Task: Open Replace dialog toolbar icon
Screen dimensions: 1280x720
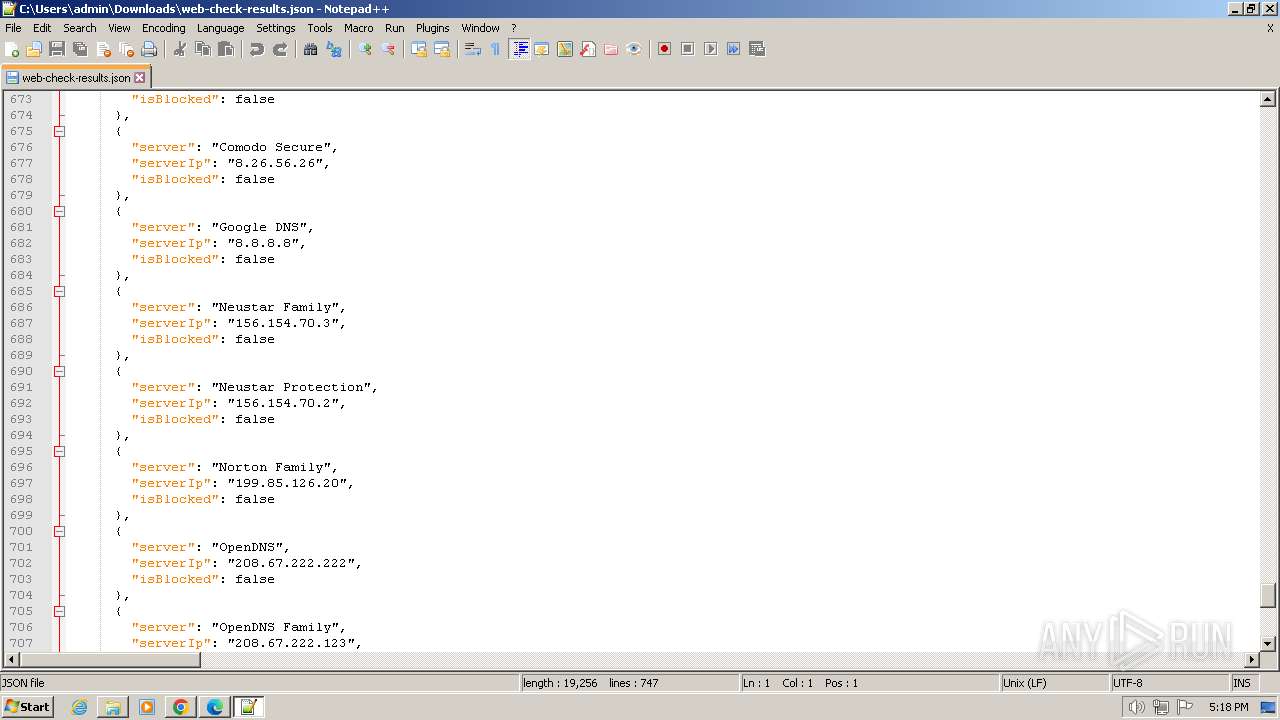Action: coord(334,49)
